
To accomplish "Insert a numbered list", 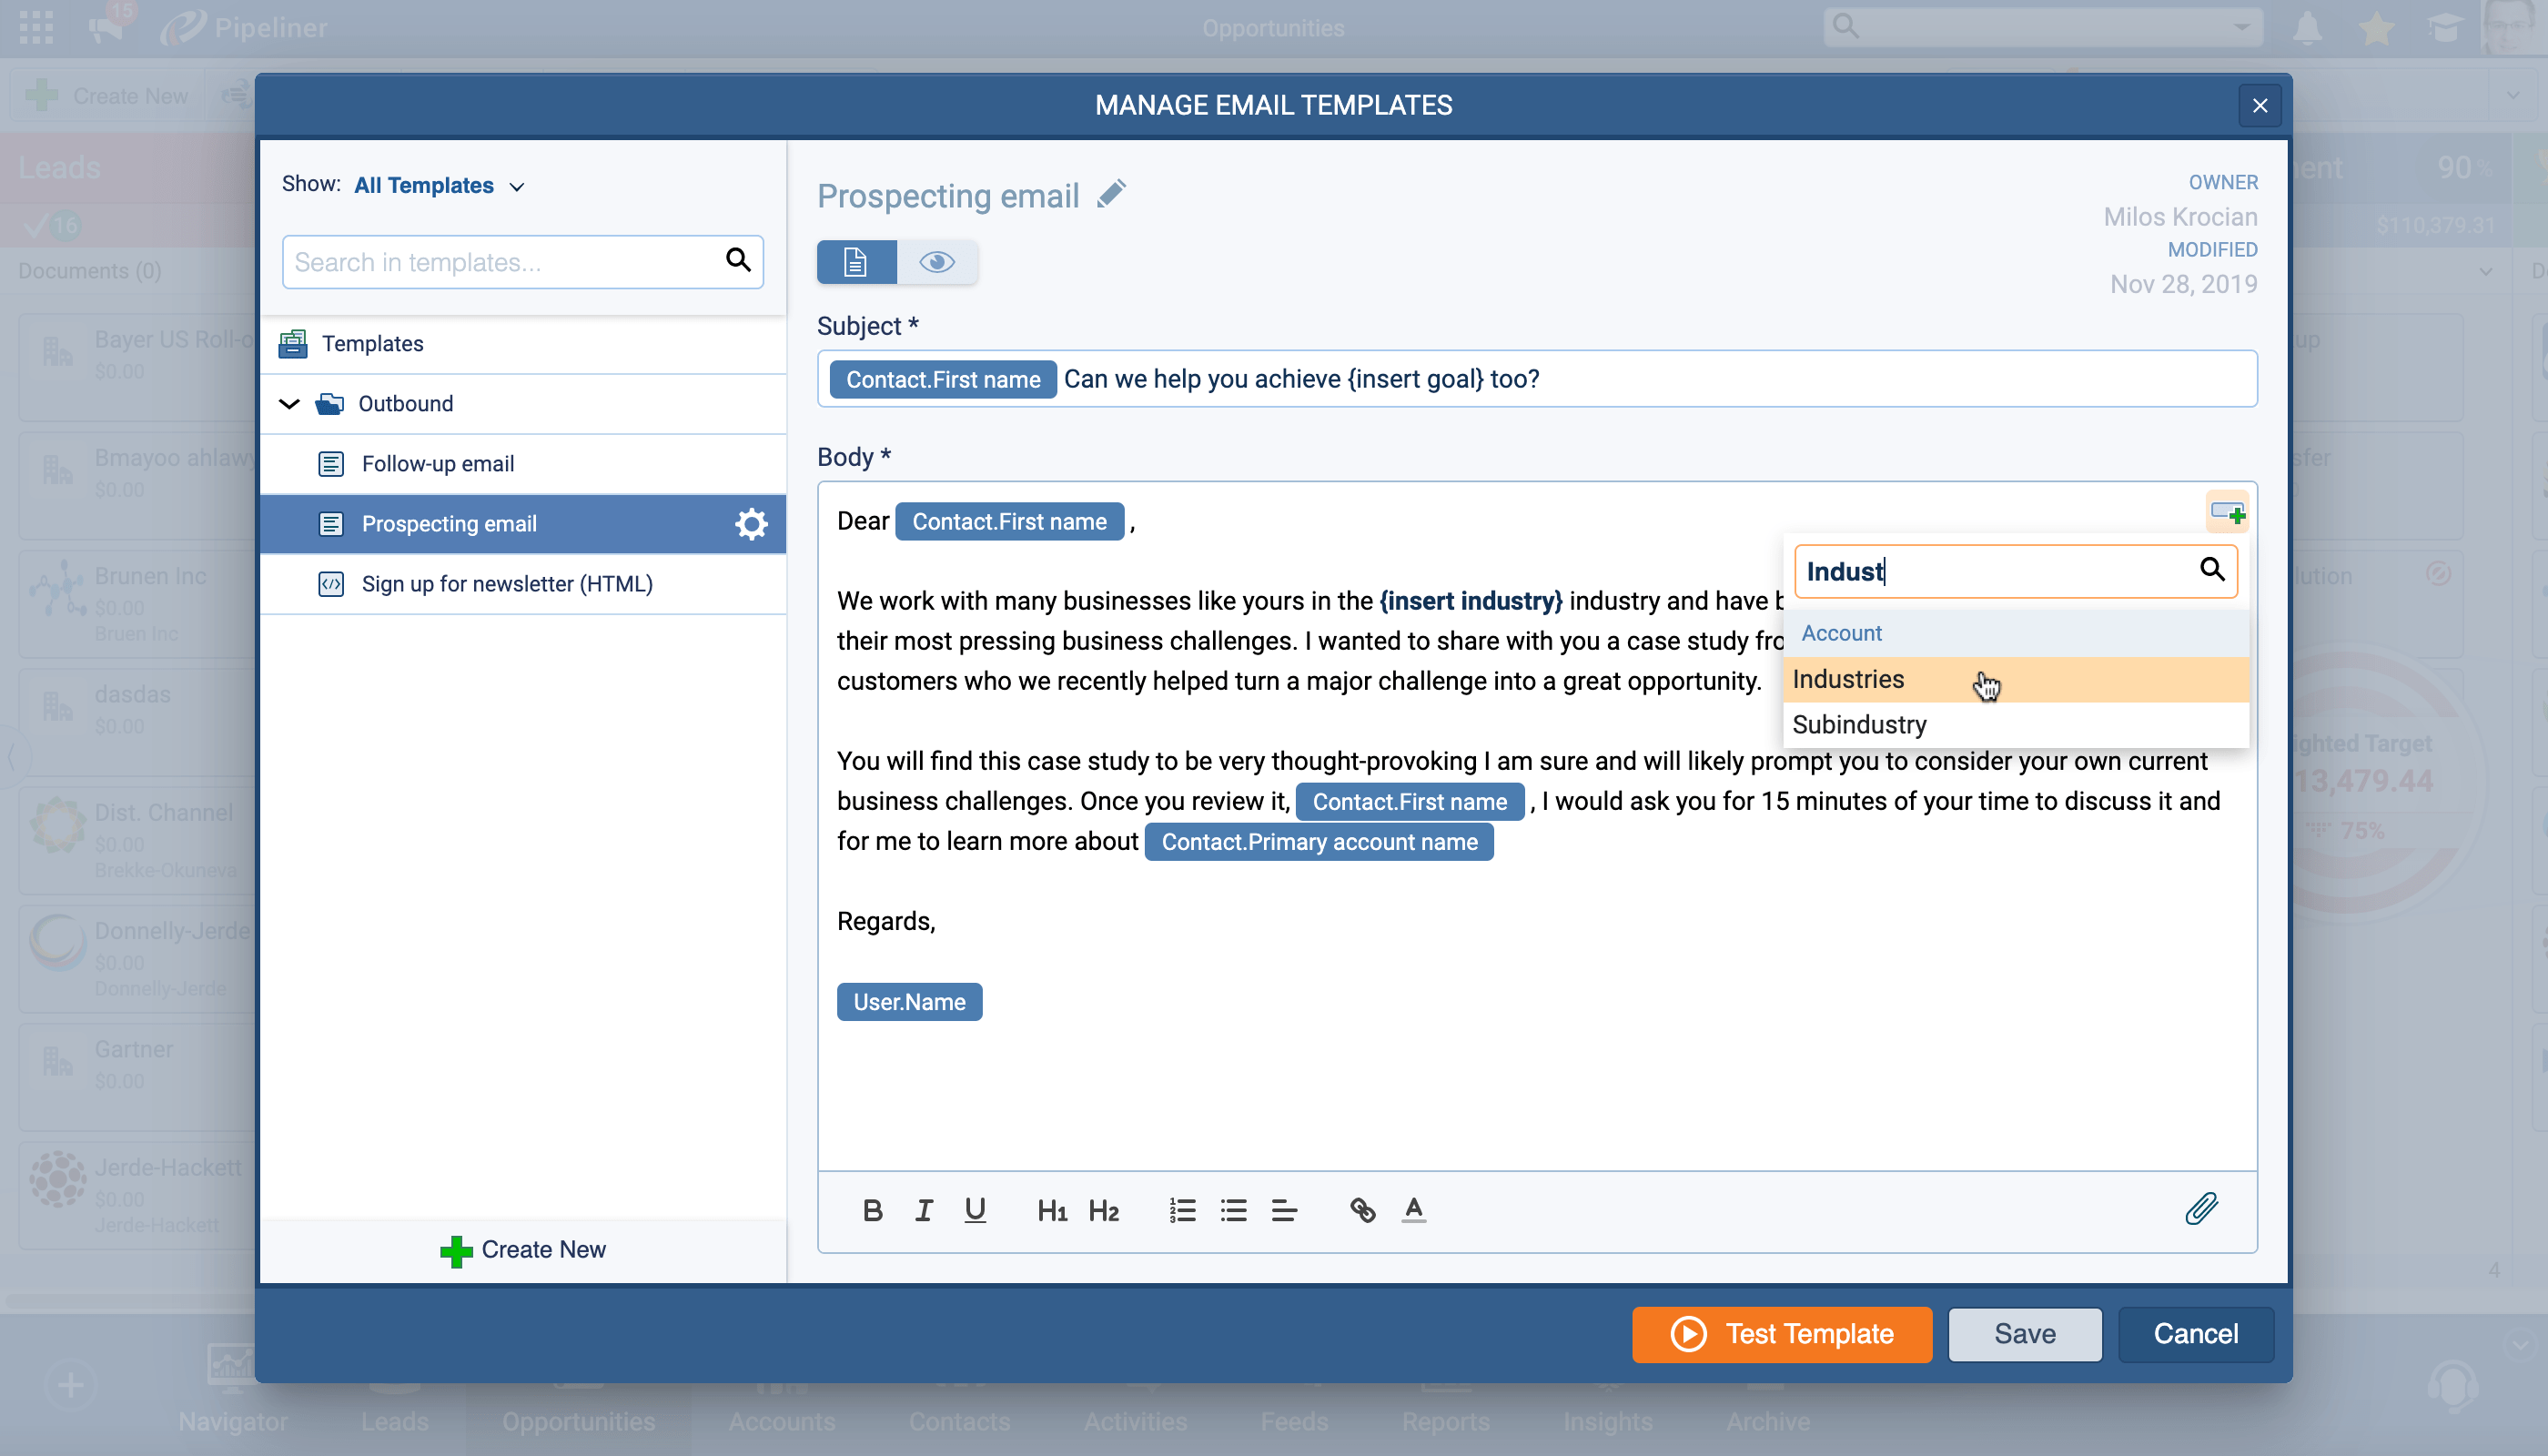I will pyautogui.click(x=1182, y=1211).
